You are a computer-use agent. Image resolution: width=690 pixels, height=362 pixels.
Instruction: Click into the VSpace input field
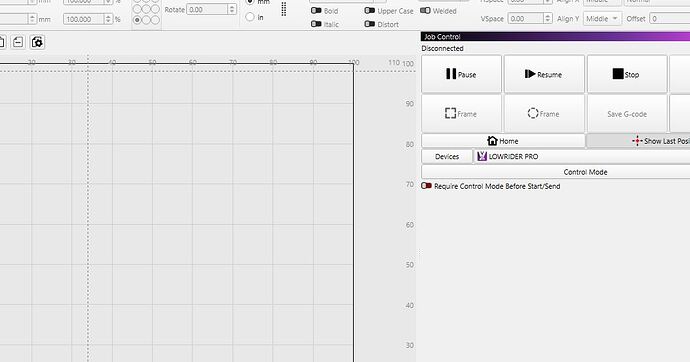click(x=526, y=18)
